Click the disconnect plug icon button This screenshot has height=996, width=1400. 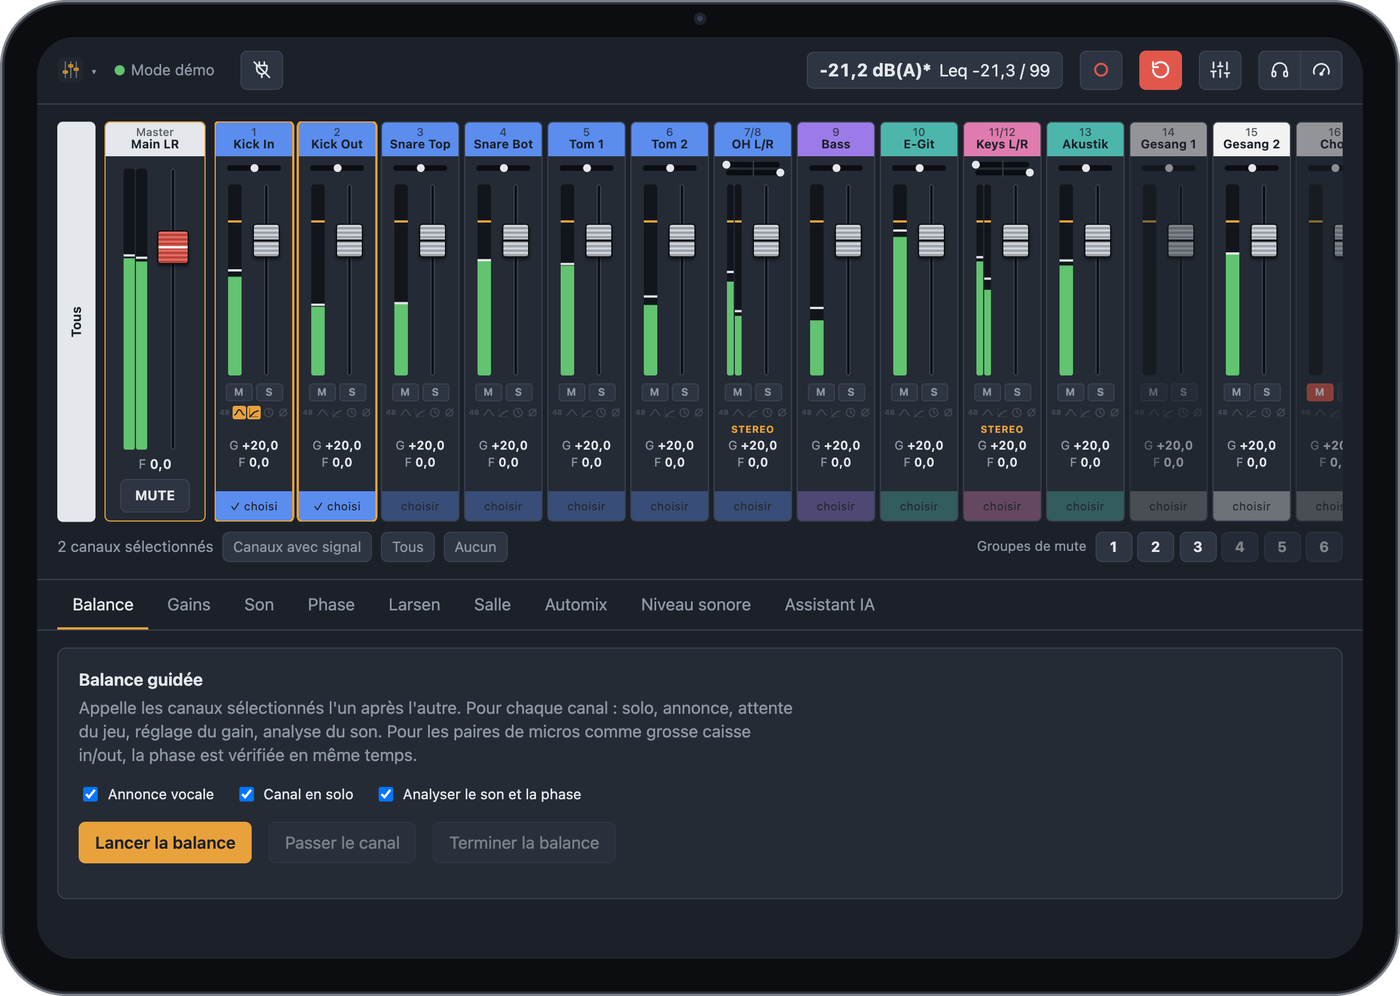pyautogui.click(x=262, y=70)
